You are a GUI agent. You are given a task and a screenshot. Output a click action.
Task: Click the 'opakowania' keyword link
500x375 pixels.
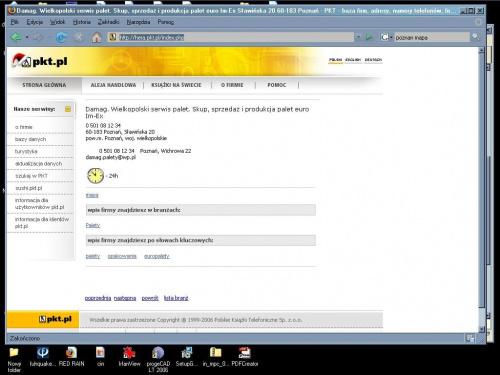click(122, 256)
